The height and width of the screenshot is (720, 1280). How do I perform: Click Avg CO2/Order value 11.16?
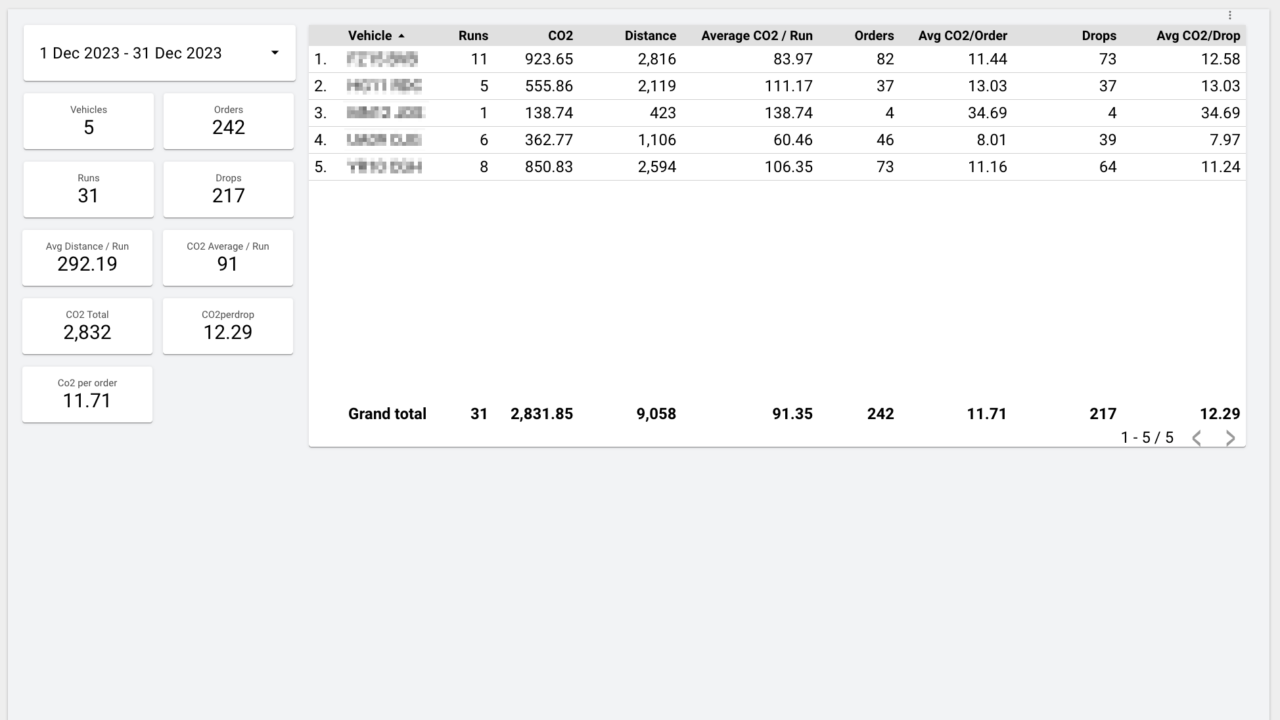987,167
